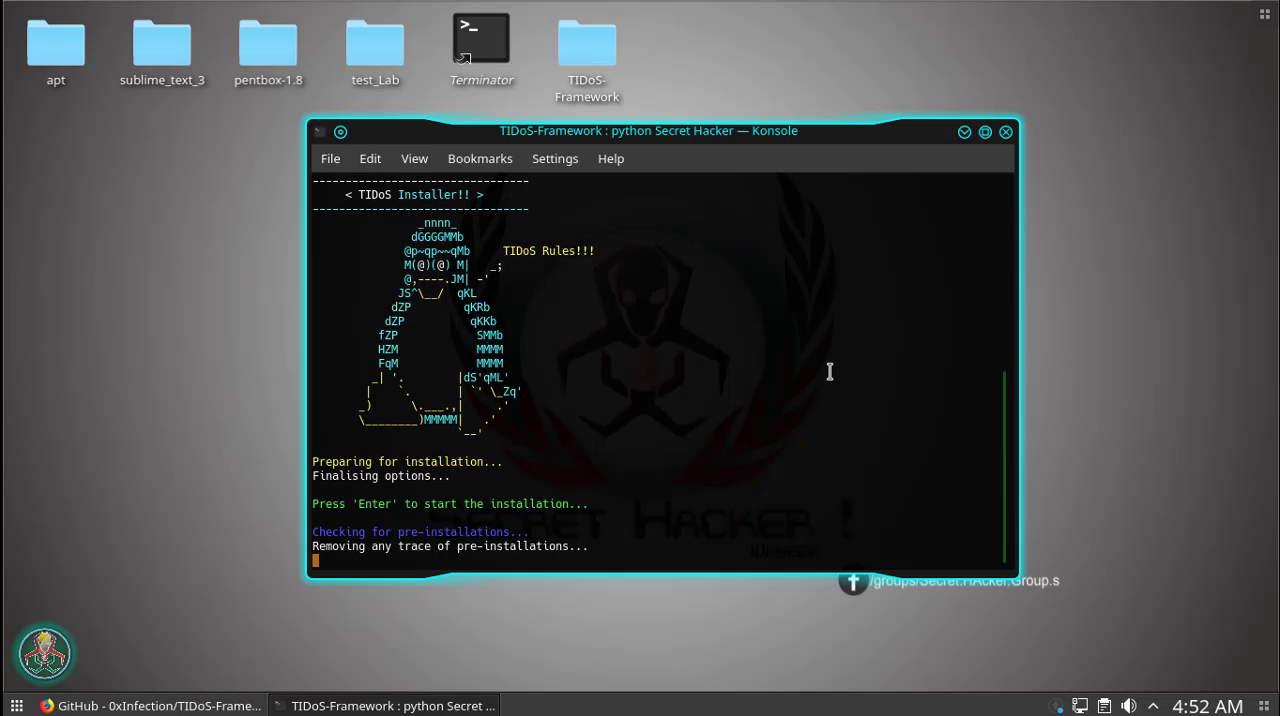Open the application launcher grid icon
This screenshot has width=1280, height=716.
click(16, 705)
